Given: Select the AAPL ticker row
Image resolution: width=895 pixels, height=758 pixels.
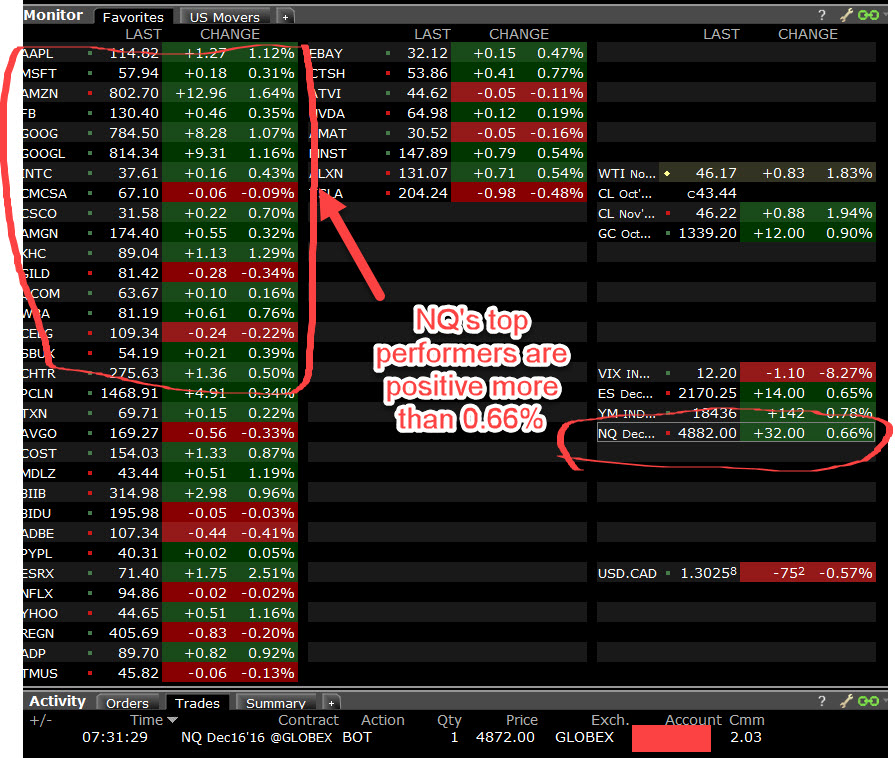Looking at the screenshot, I should tap(160, 53).
